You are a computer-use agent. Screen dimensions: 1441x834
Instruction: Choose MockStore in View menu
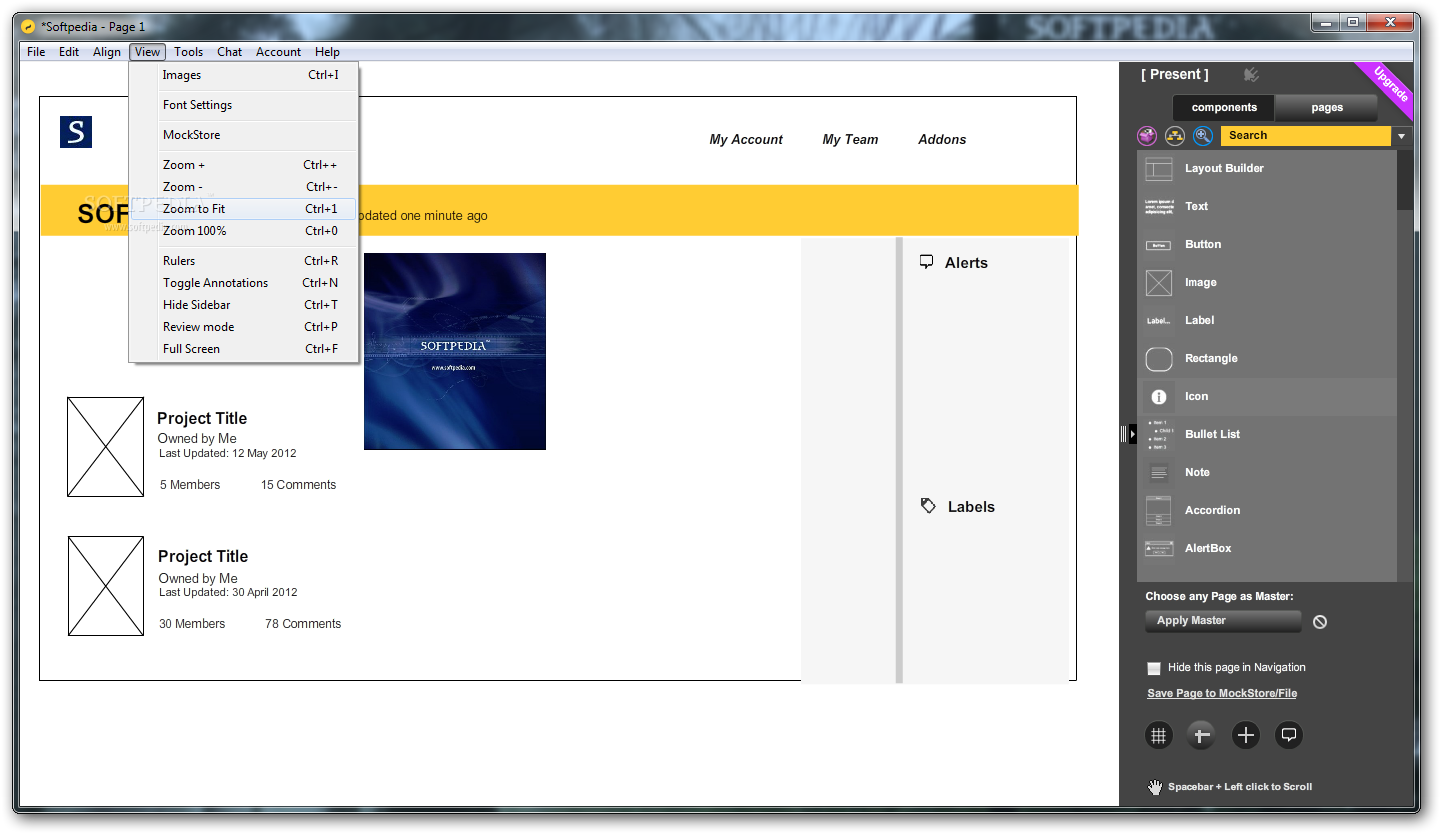(244, 135)
